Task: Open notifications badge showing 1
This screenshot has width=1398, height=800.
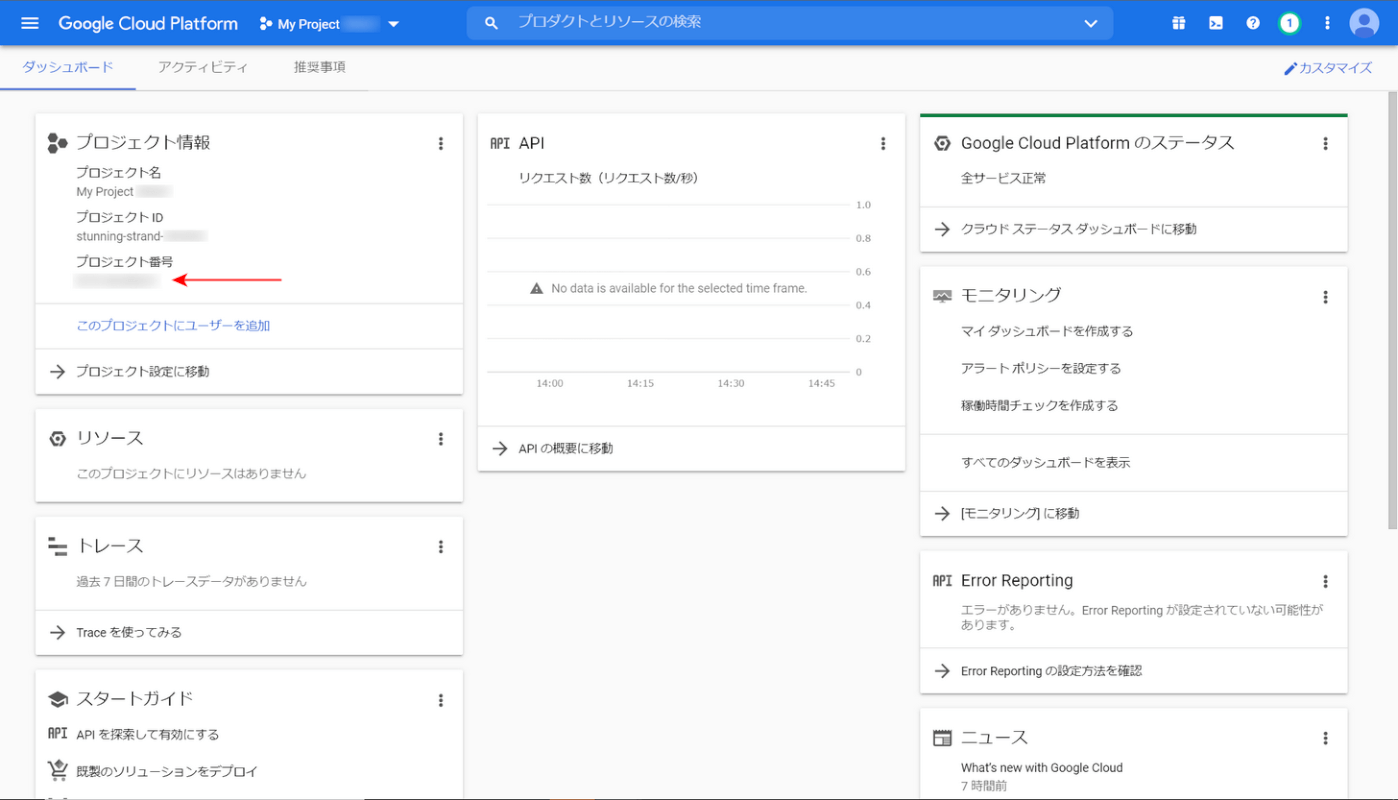Action: click(x=1290, y=23)
